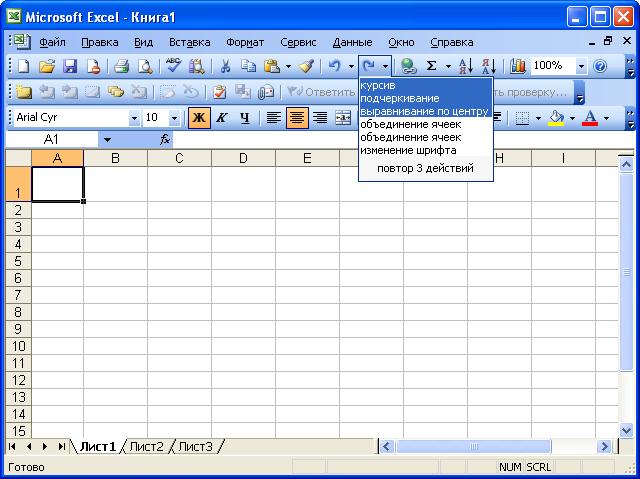640x479 pixels.
Task: Toggle center alignment
Action: 297,118
